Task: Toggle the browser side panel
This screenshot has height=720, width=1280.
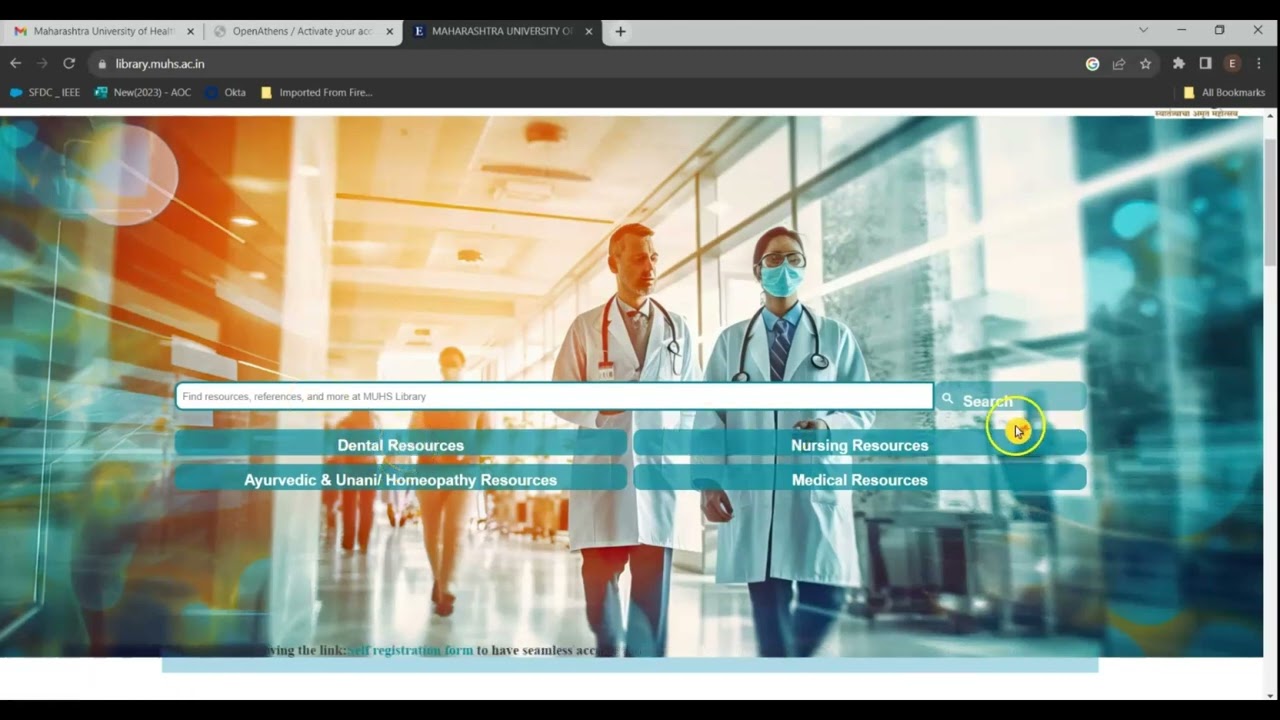Action: 1206,63
